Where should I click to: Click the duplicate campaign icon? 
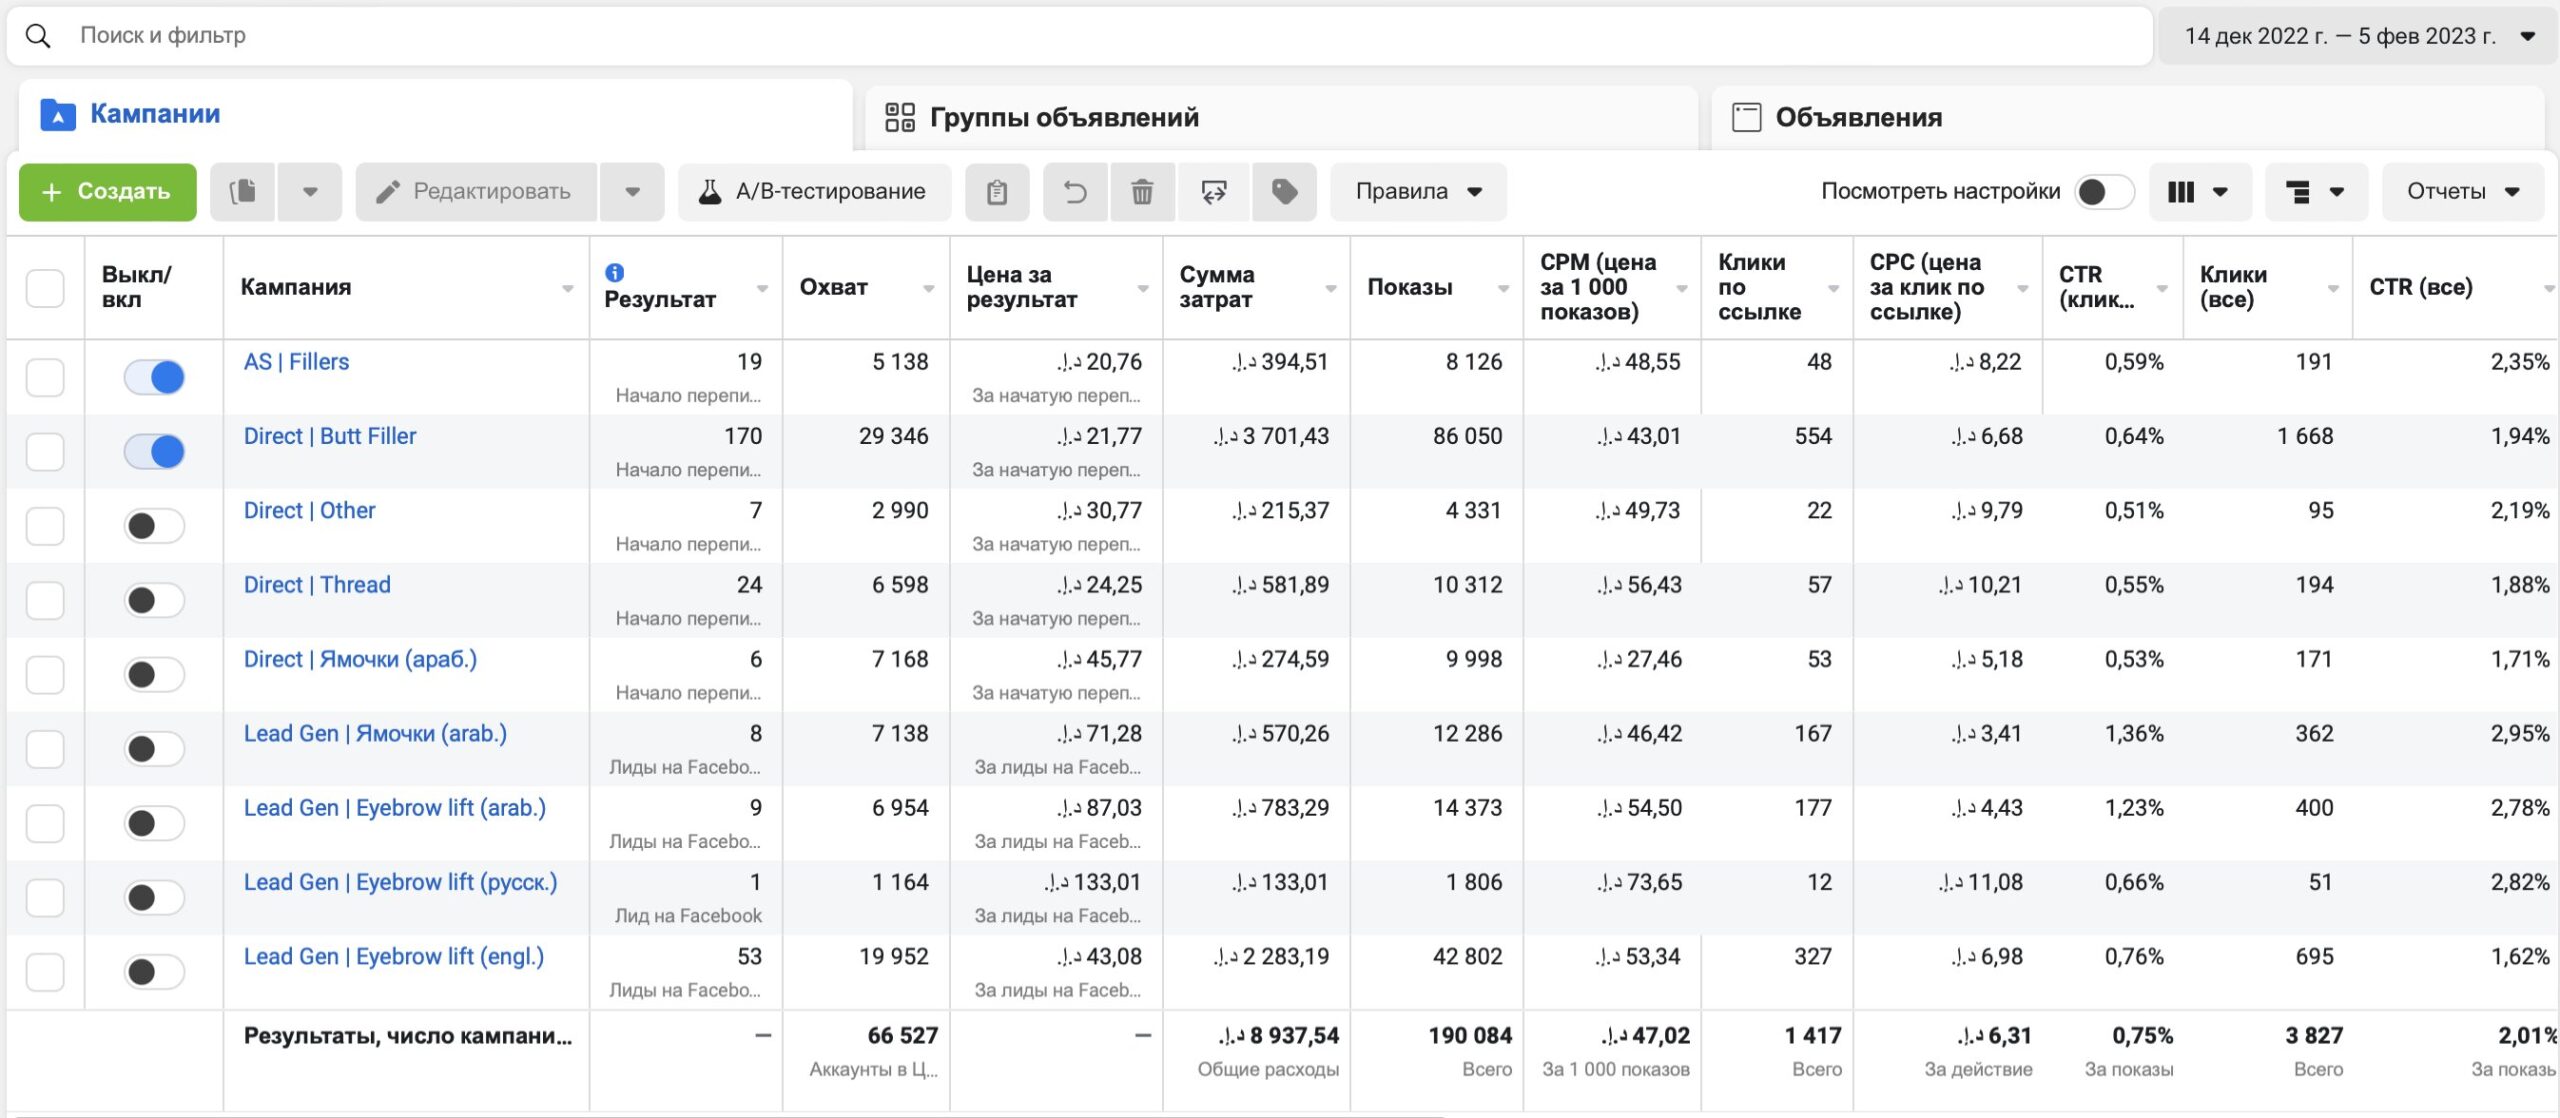(242, 191)
